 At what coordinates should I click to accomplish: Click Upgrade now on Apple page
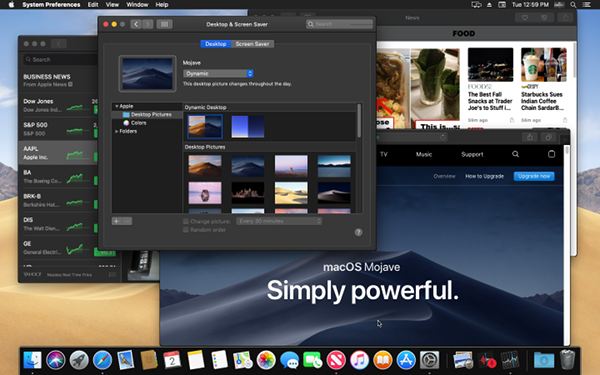pos(534,176)
